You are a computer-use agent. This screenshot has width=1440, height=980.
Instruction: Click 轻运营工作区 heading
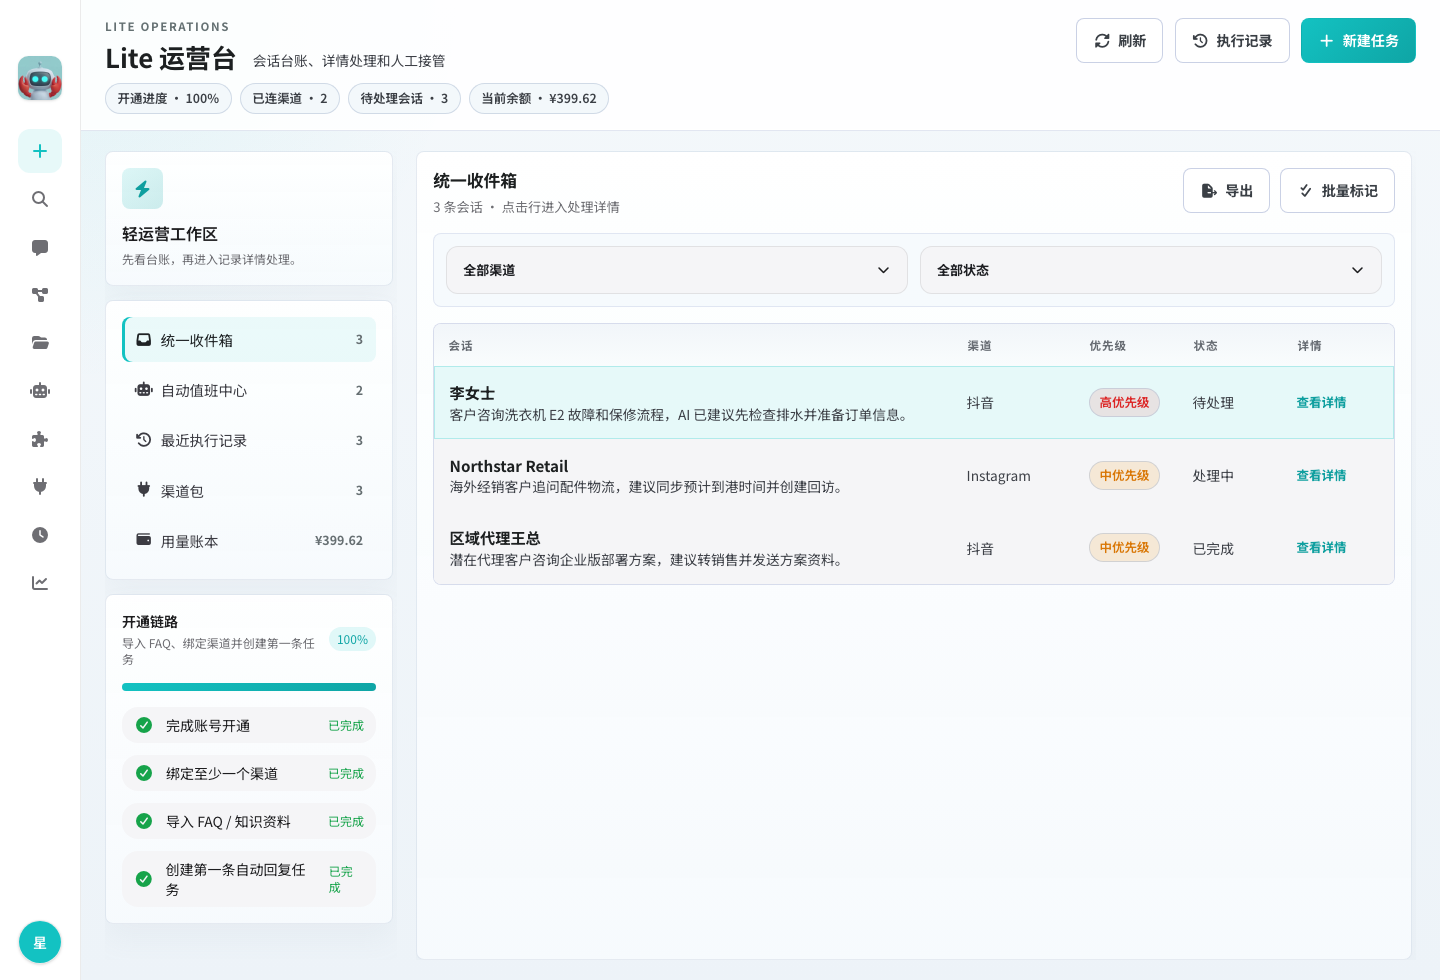click(170, 234)
